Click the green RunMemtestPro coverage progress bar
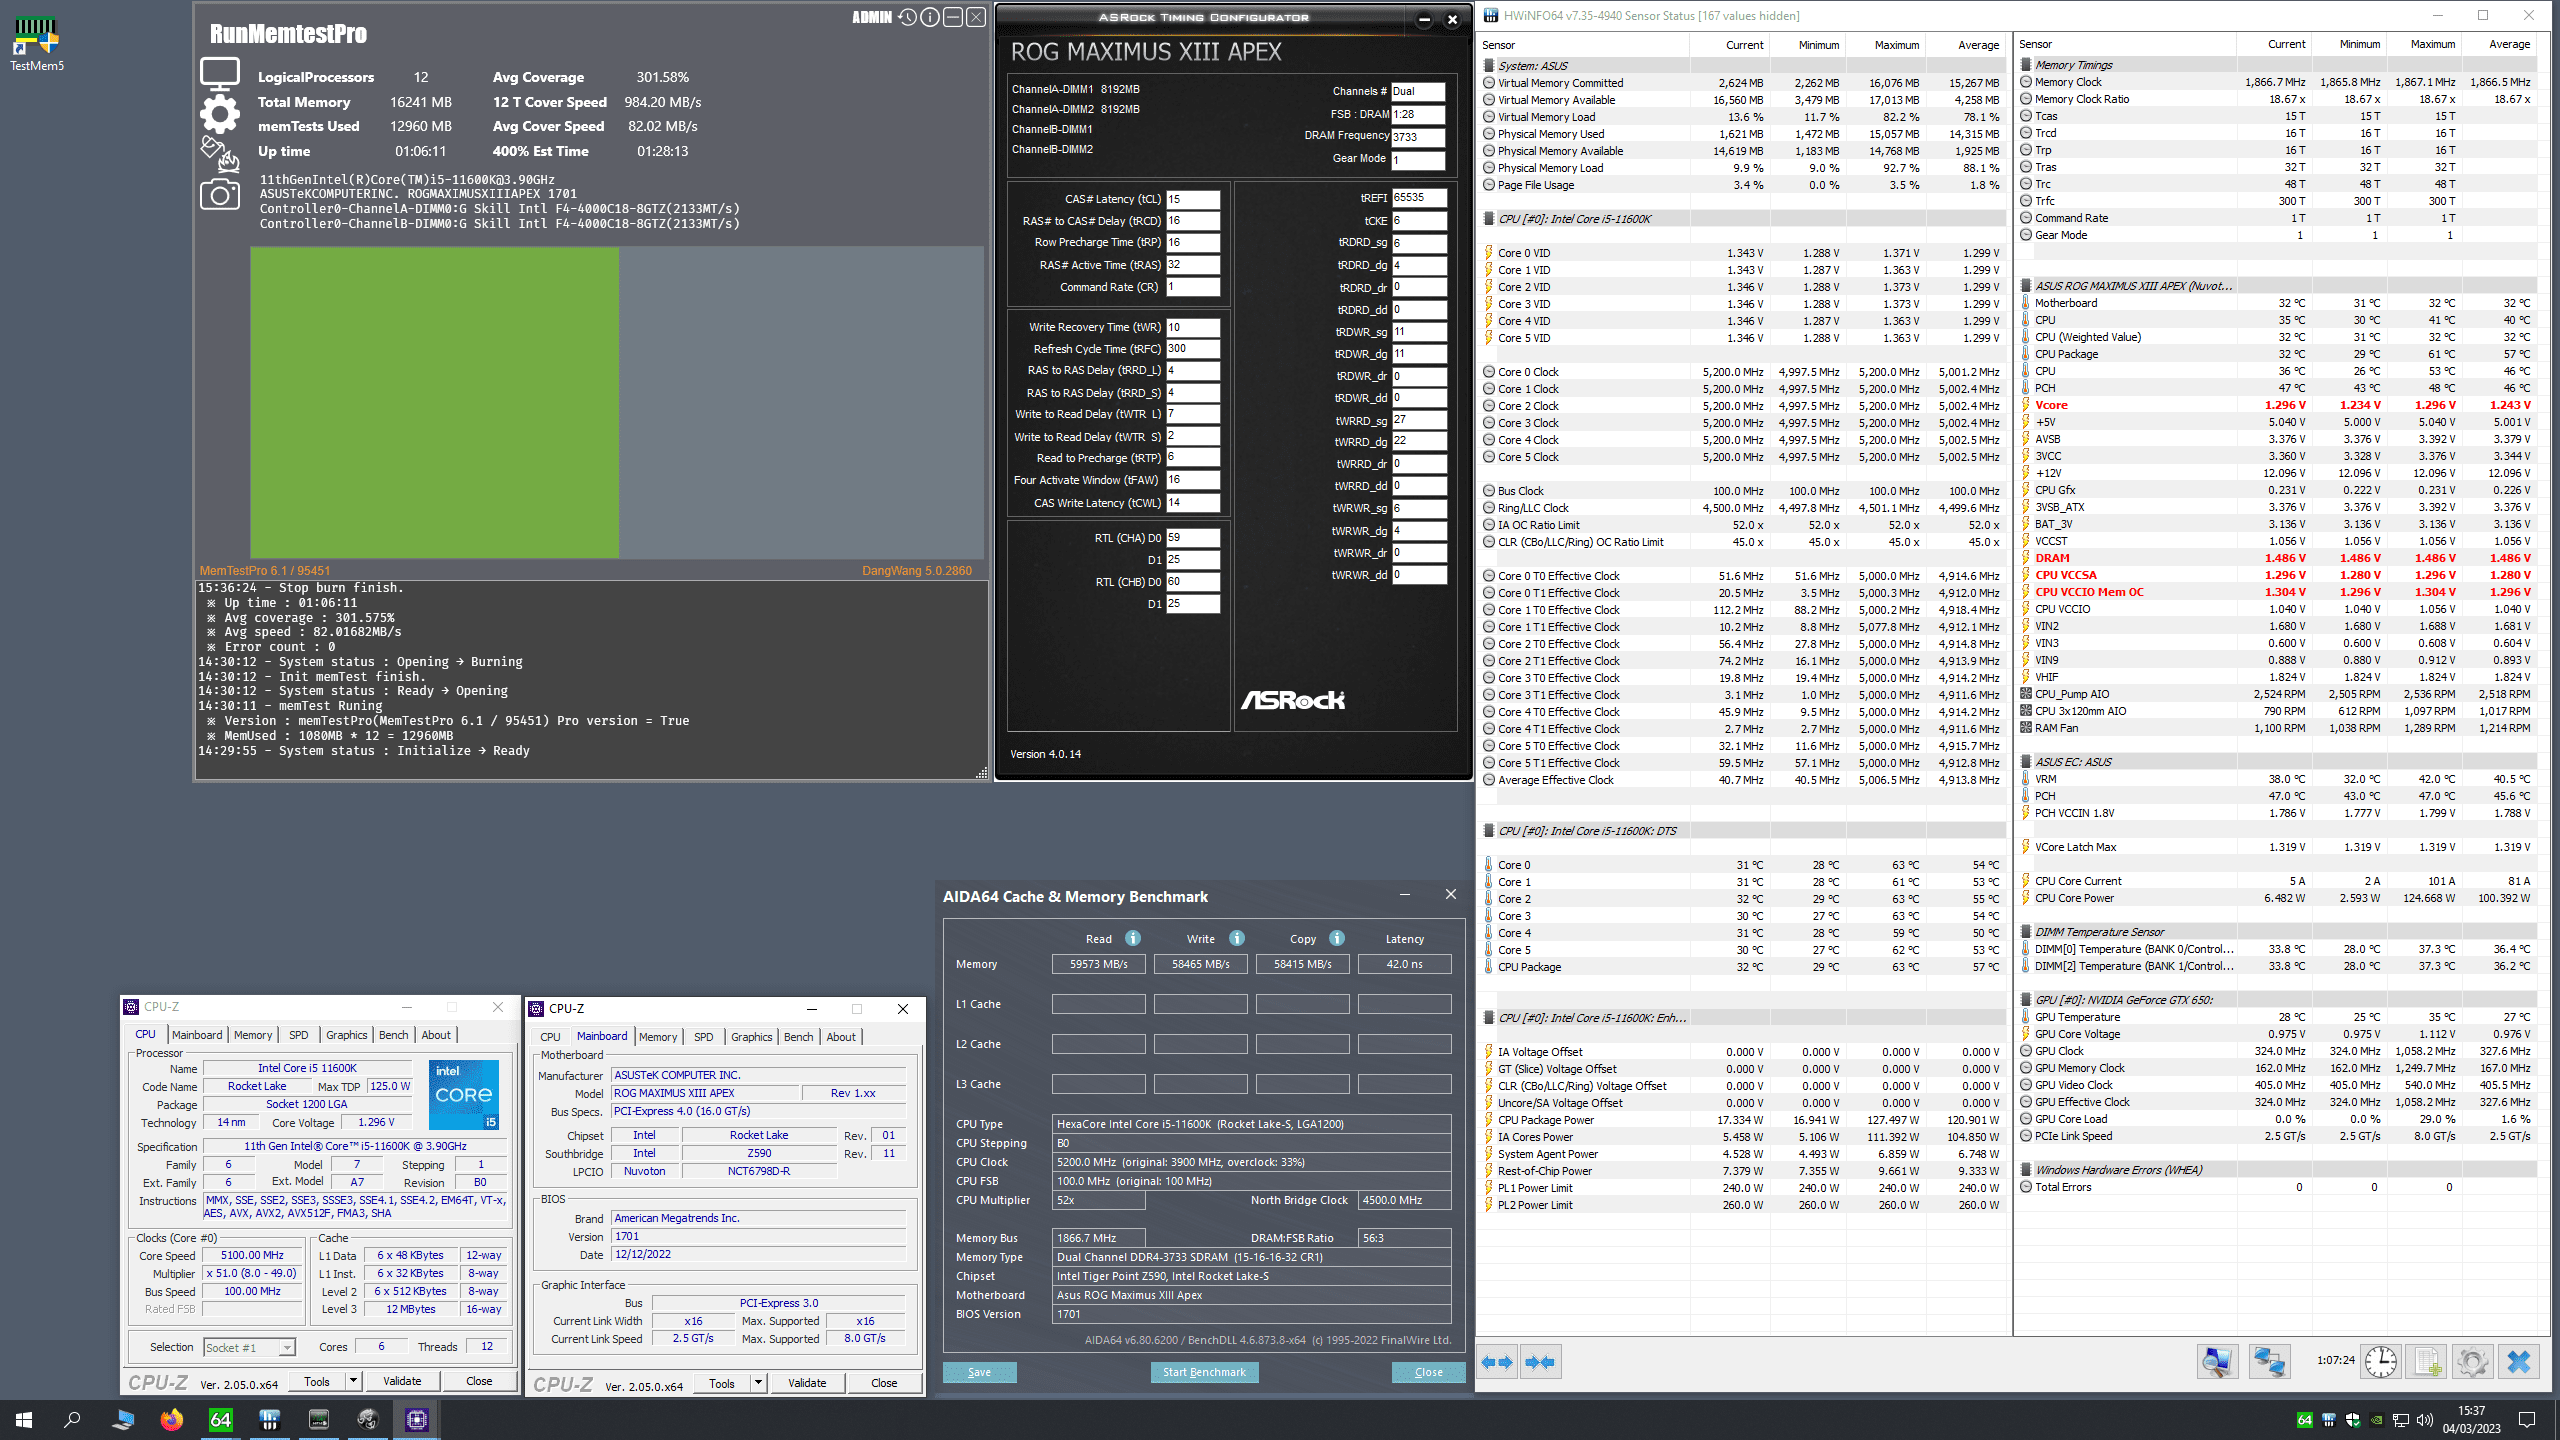This screenshot has width=2560, height=1440. (x=434, y=402)
